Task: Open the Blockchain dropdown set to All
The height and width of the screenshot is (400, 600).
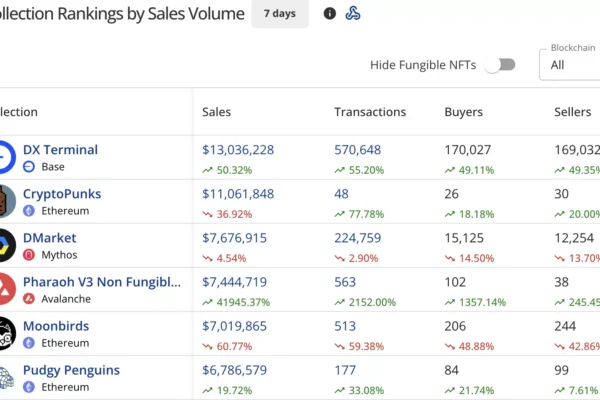Action: pyautogui.click(x=570, y=65)
